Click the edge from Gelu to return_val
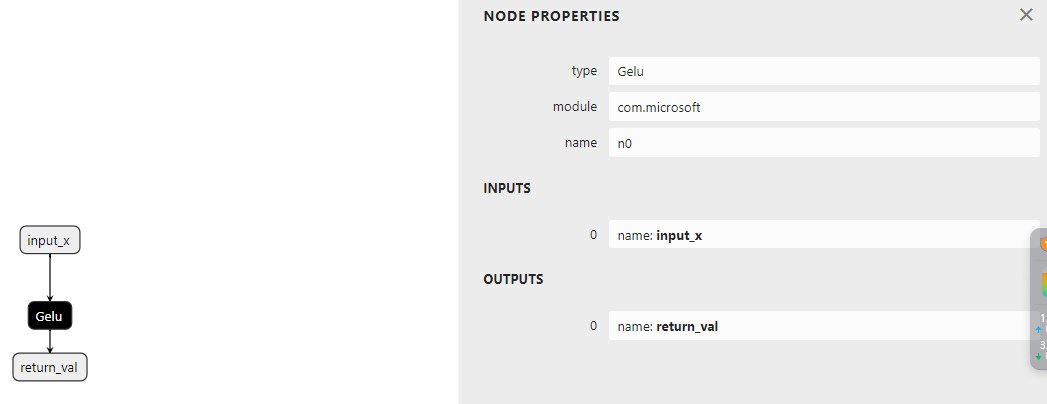Image resolution: width=1047 pixels, height=404 pixels. coord(50,341)
